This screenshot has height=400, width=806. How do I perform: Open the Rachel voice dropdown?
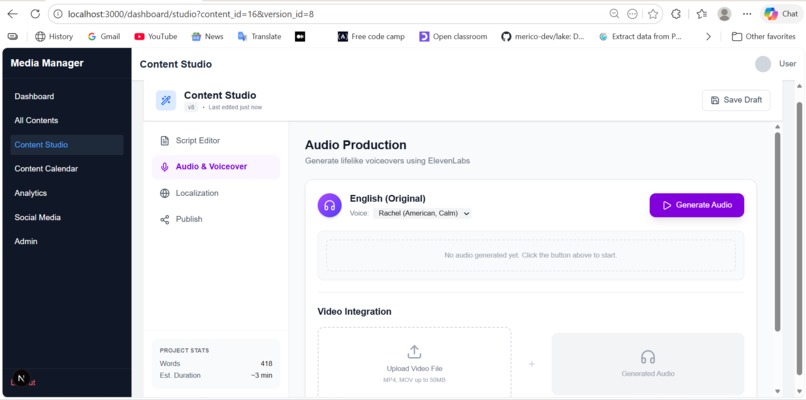point(422,213)
